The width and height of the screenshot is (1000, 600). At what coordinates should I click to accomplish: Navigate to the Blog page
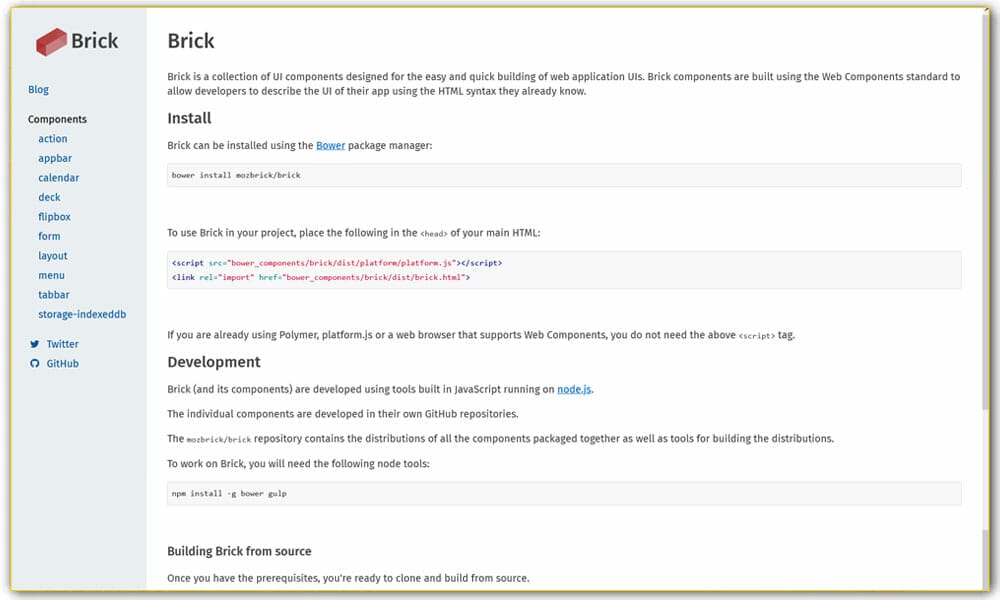pyautogui.click(x=38, y=89)
